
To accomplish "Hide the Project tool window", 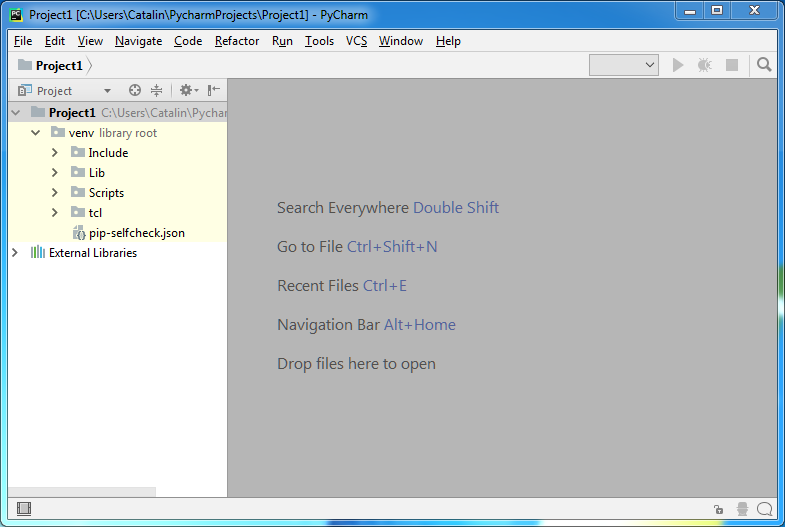I will tap(214, 90).
